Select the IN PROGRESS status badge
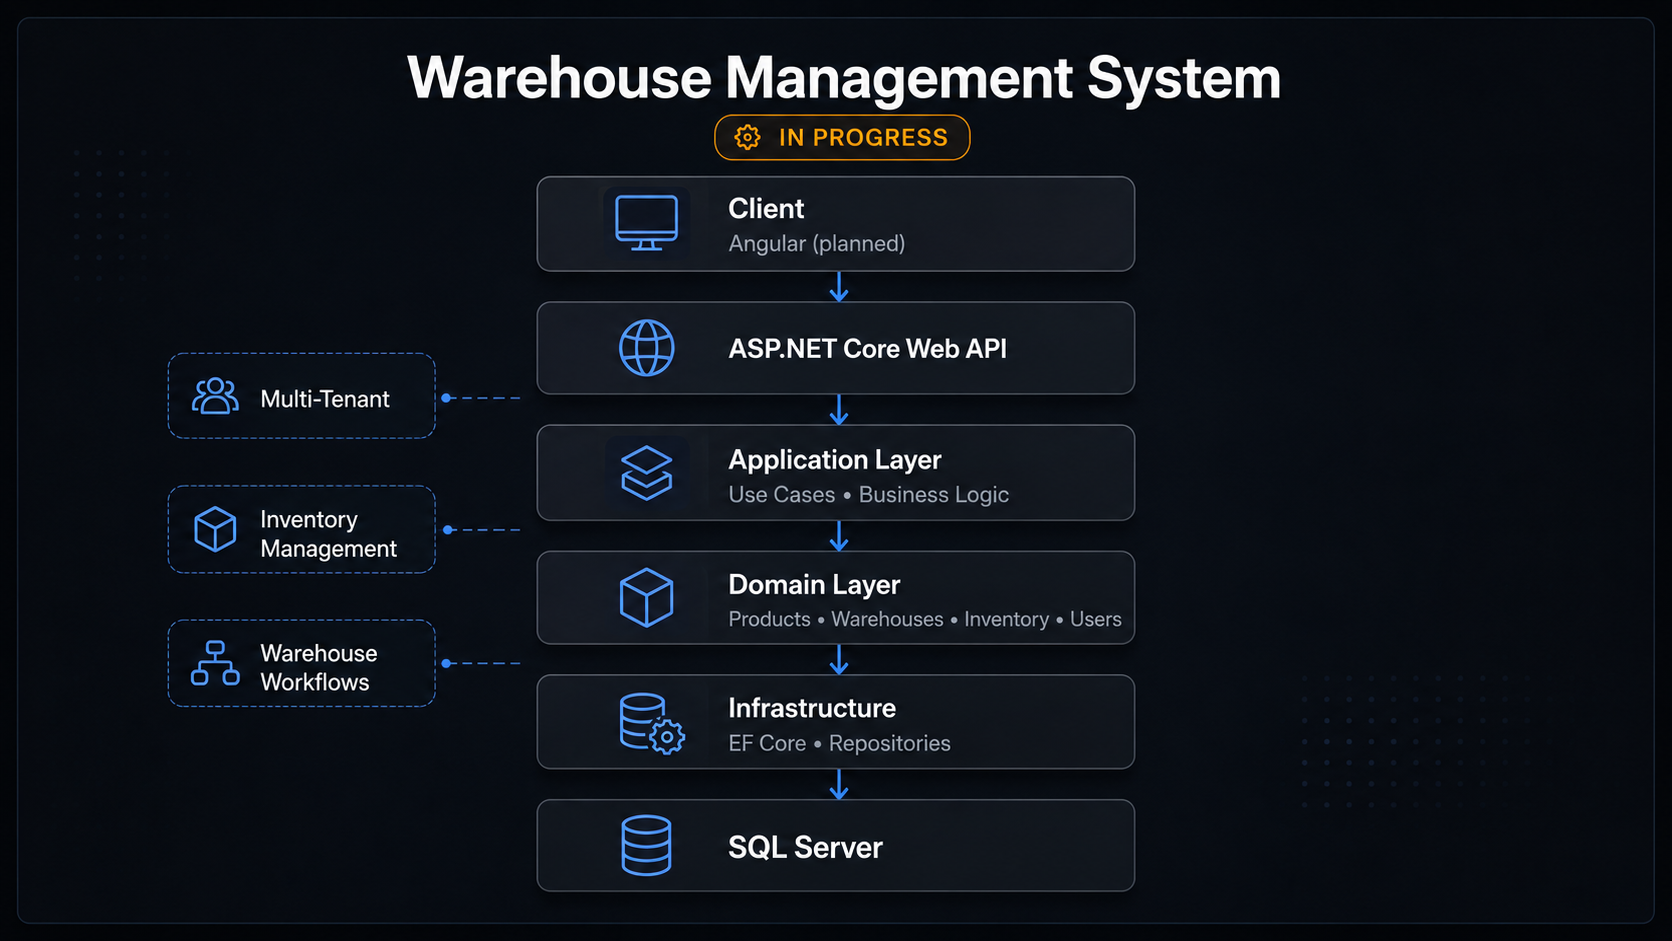The width and height of the screenshot is (1672, 941). click(x=842, y=137)
